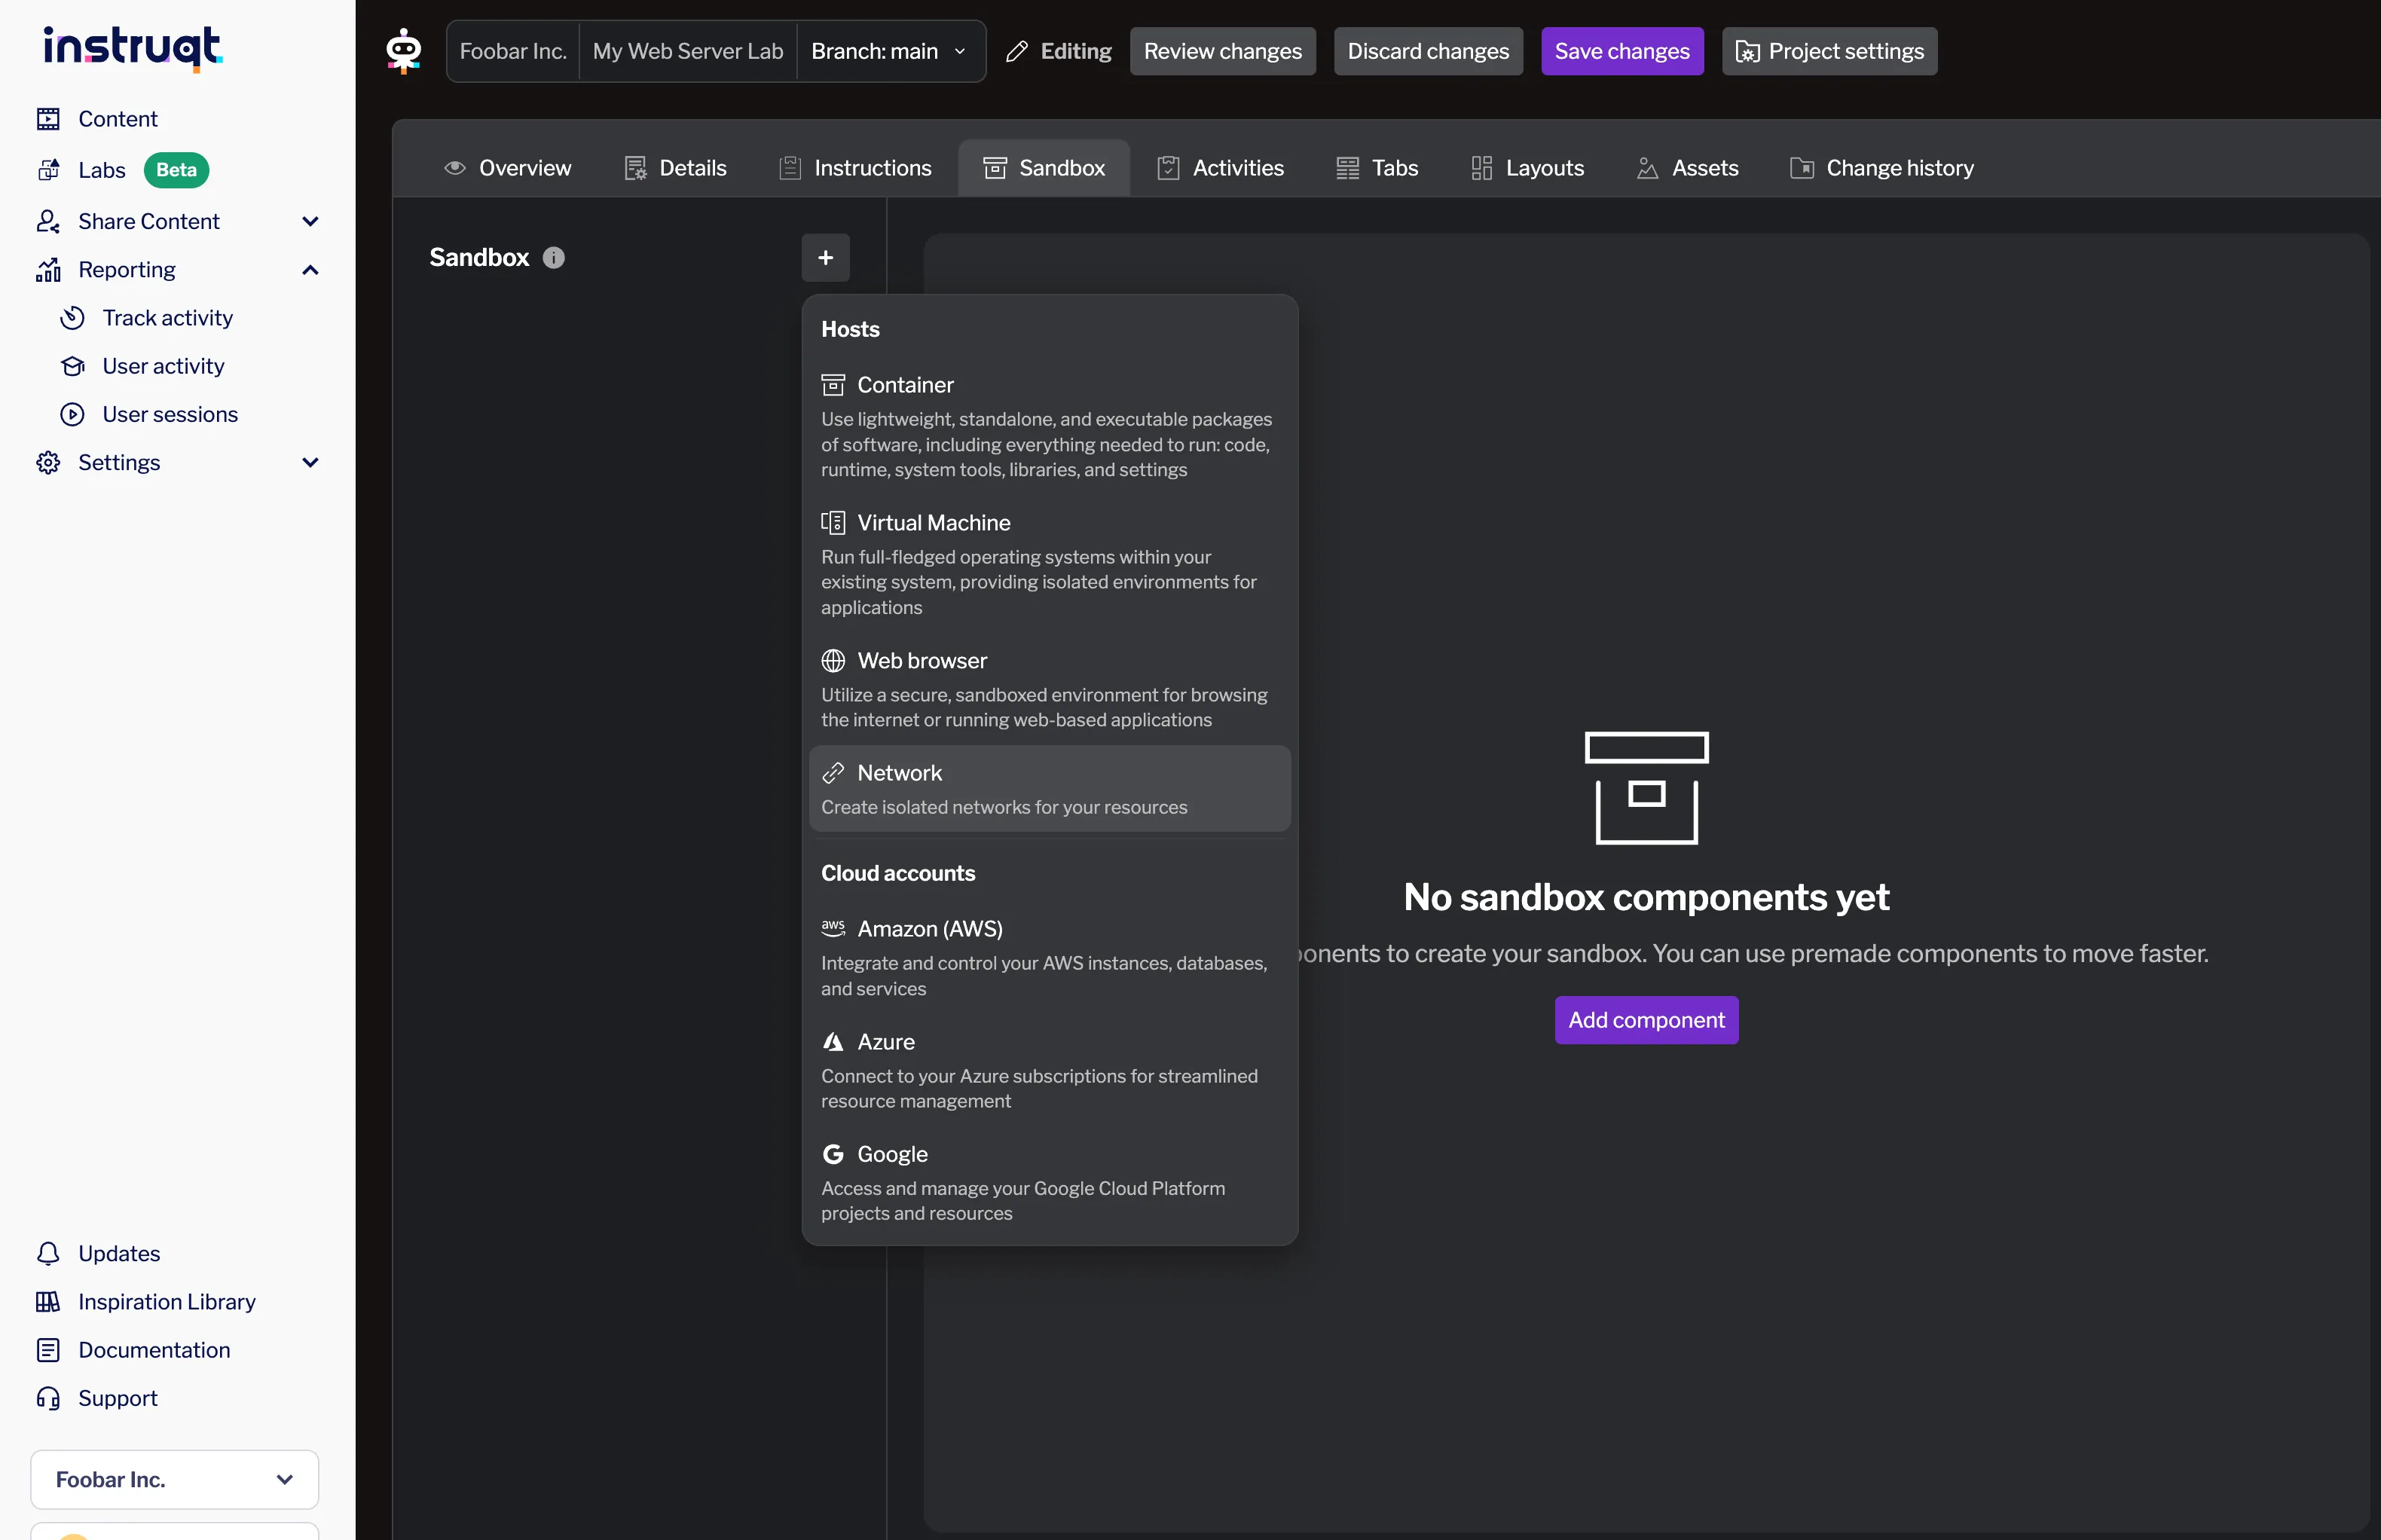Open Track activity in sidebar
Screen dimensions: 2381x1540
tap(167, 318)
